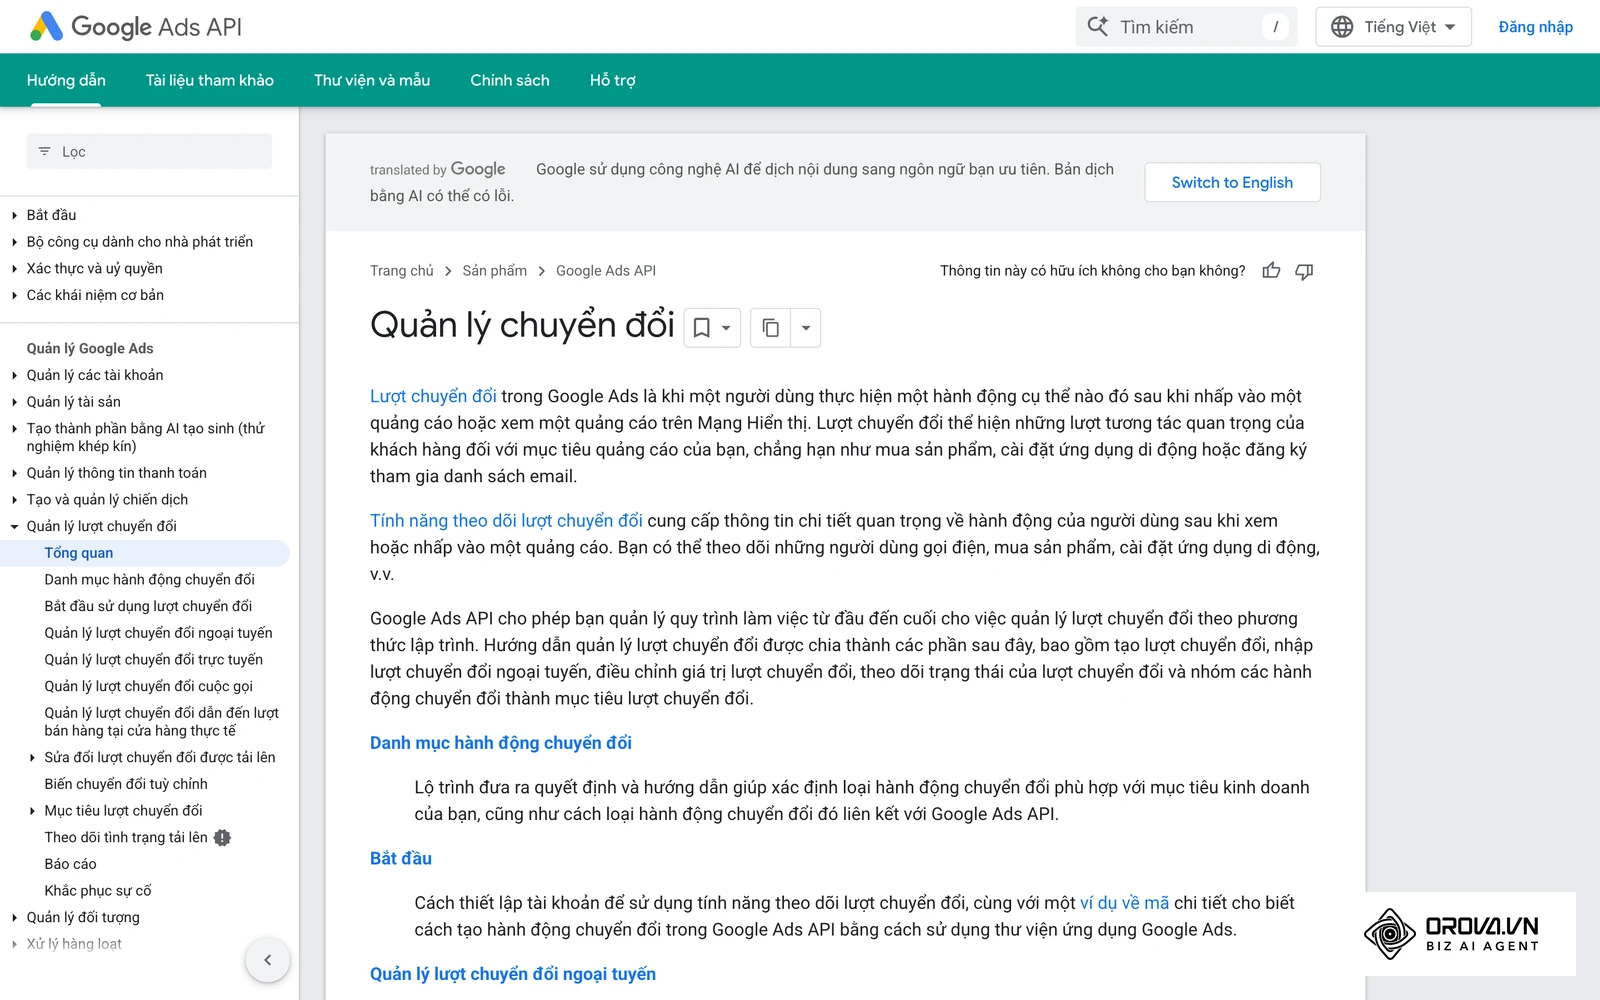The width and height of the screenshot is (1600, 1000).
Task: Click the Trang chủ breadcrumb
Action: (402, 271)
